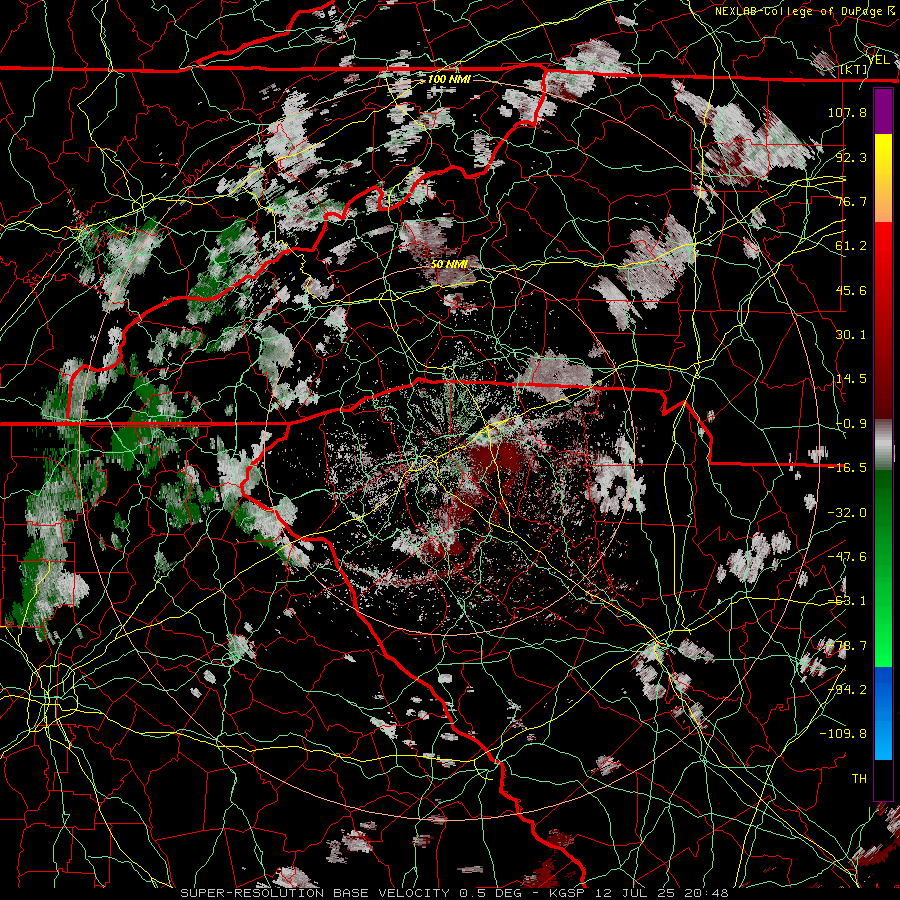The width and height of the screenshot is (900, 900).
Task: Click the -47.6 velocity scale value
Action: [847, 557]
